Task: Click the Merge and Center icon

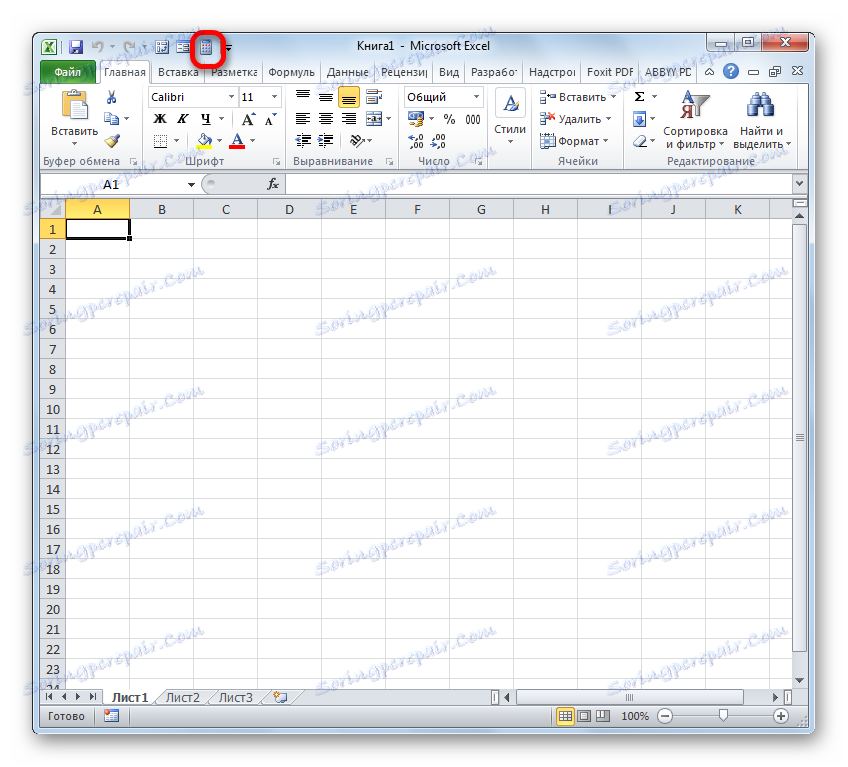Action: (x=374, y=118)
